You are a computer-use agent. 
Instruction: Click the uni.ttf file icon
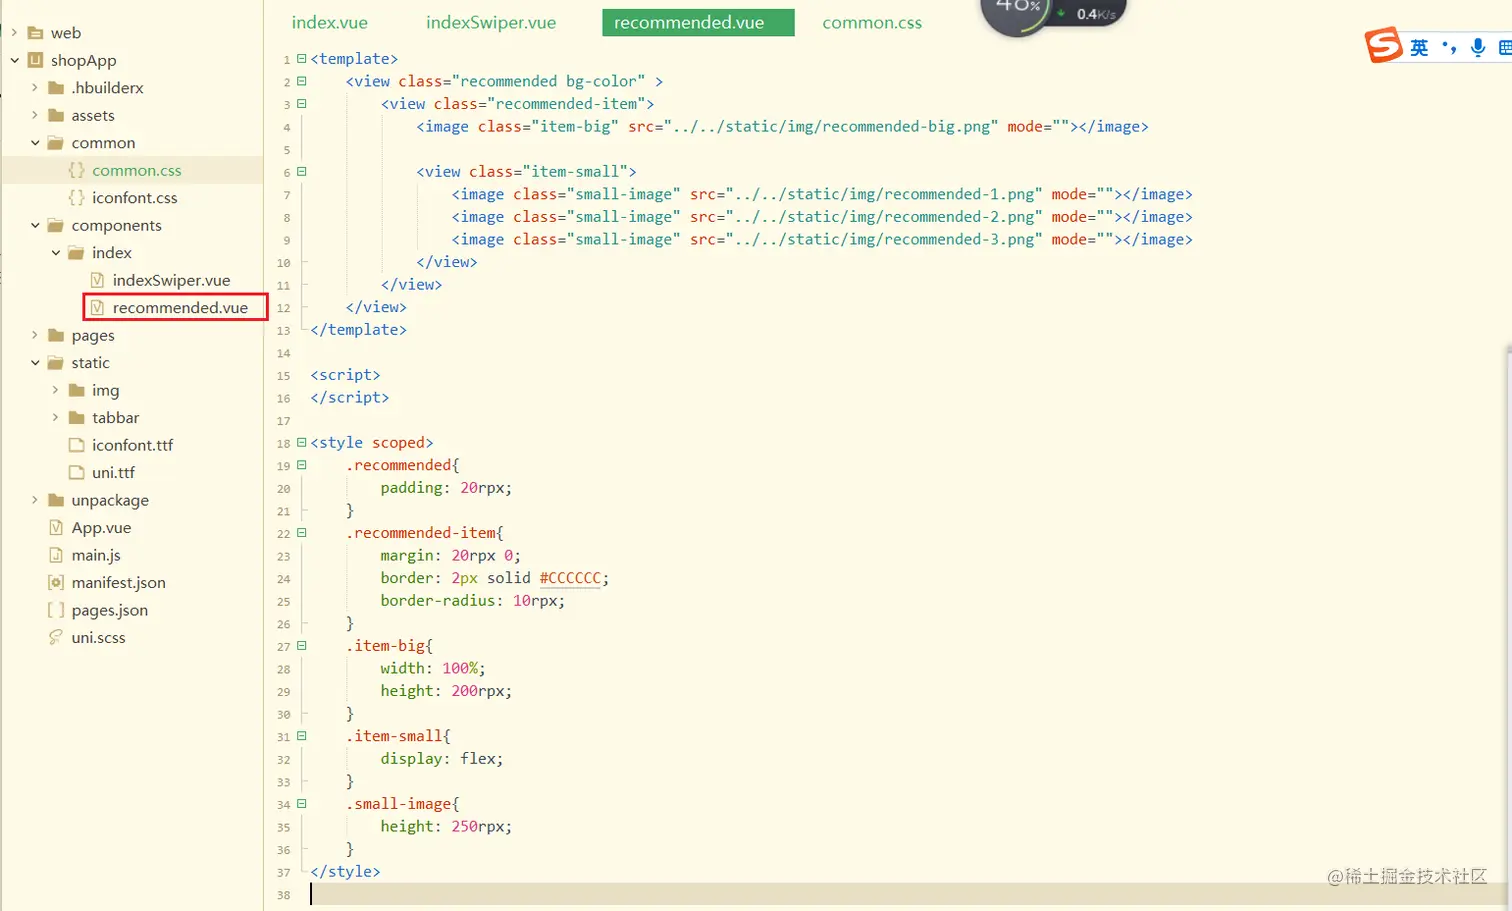click(76, 473)
